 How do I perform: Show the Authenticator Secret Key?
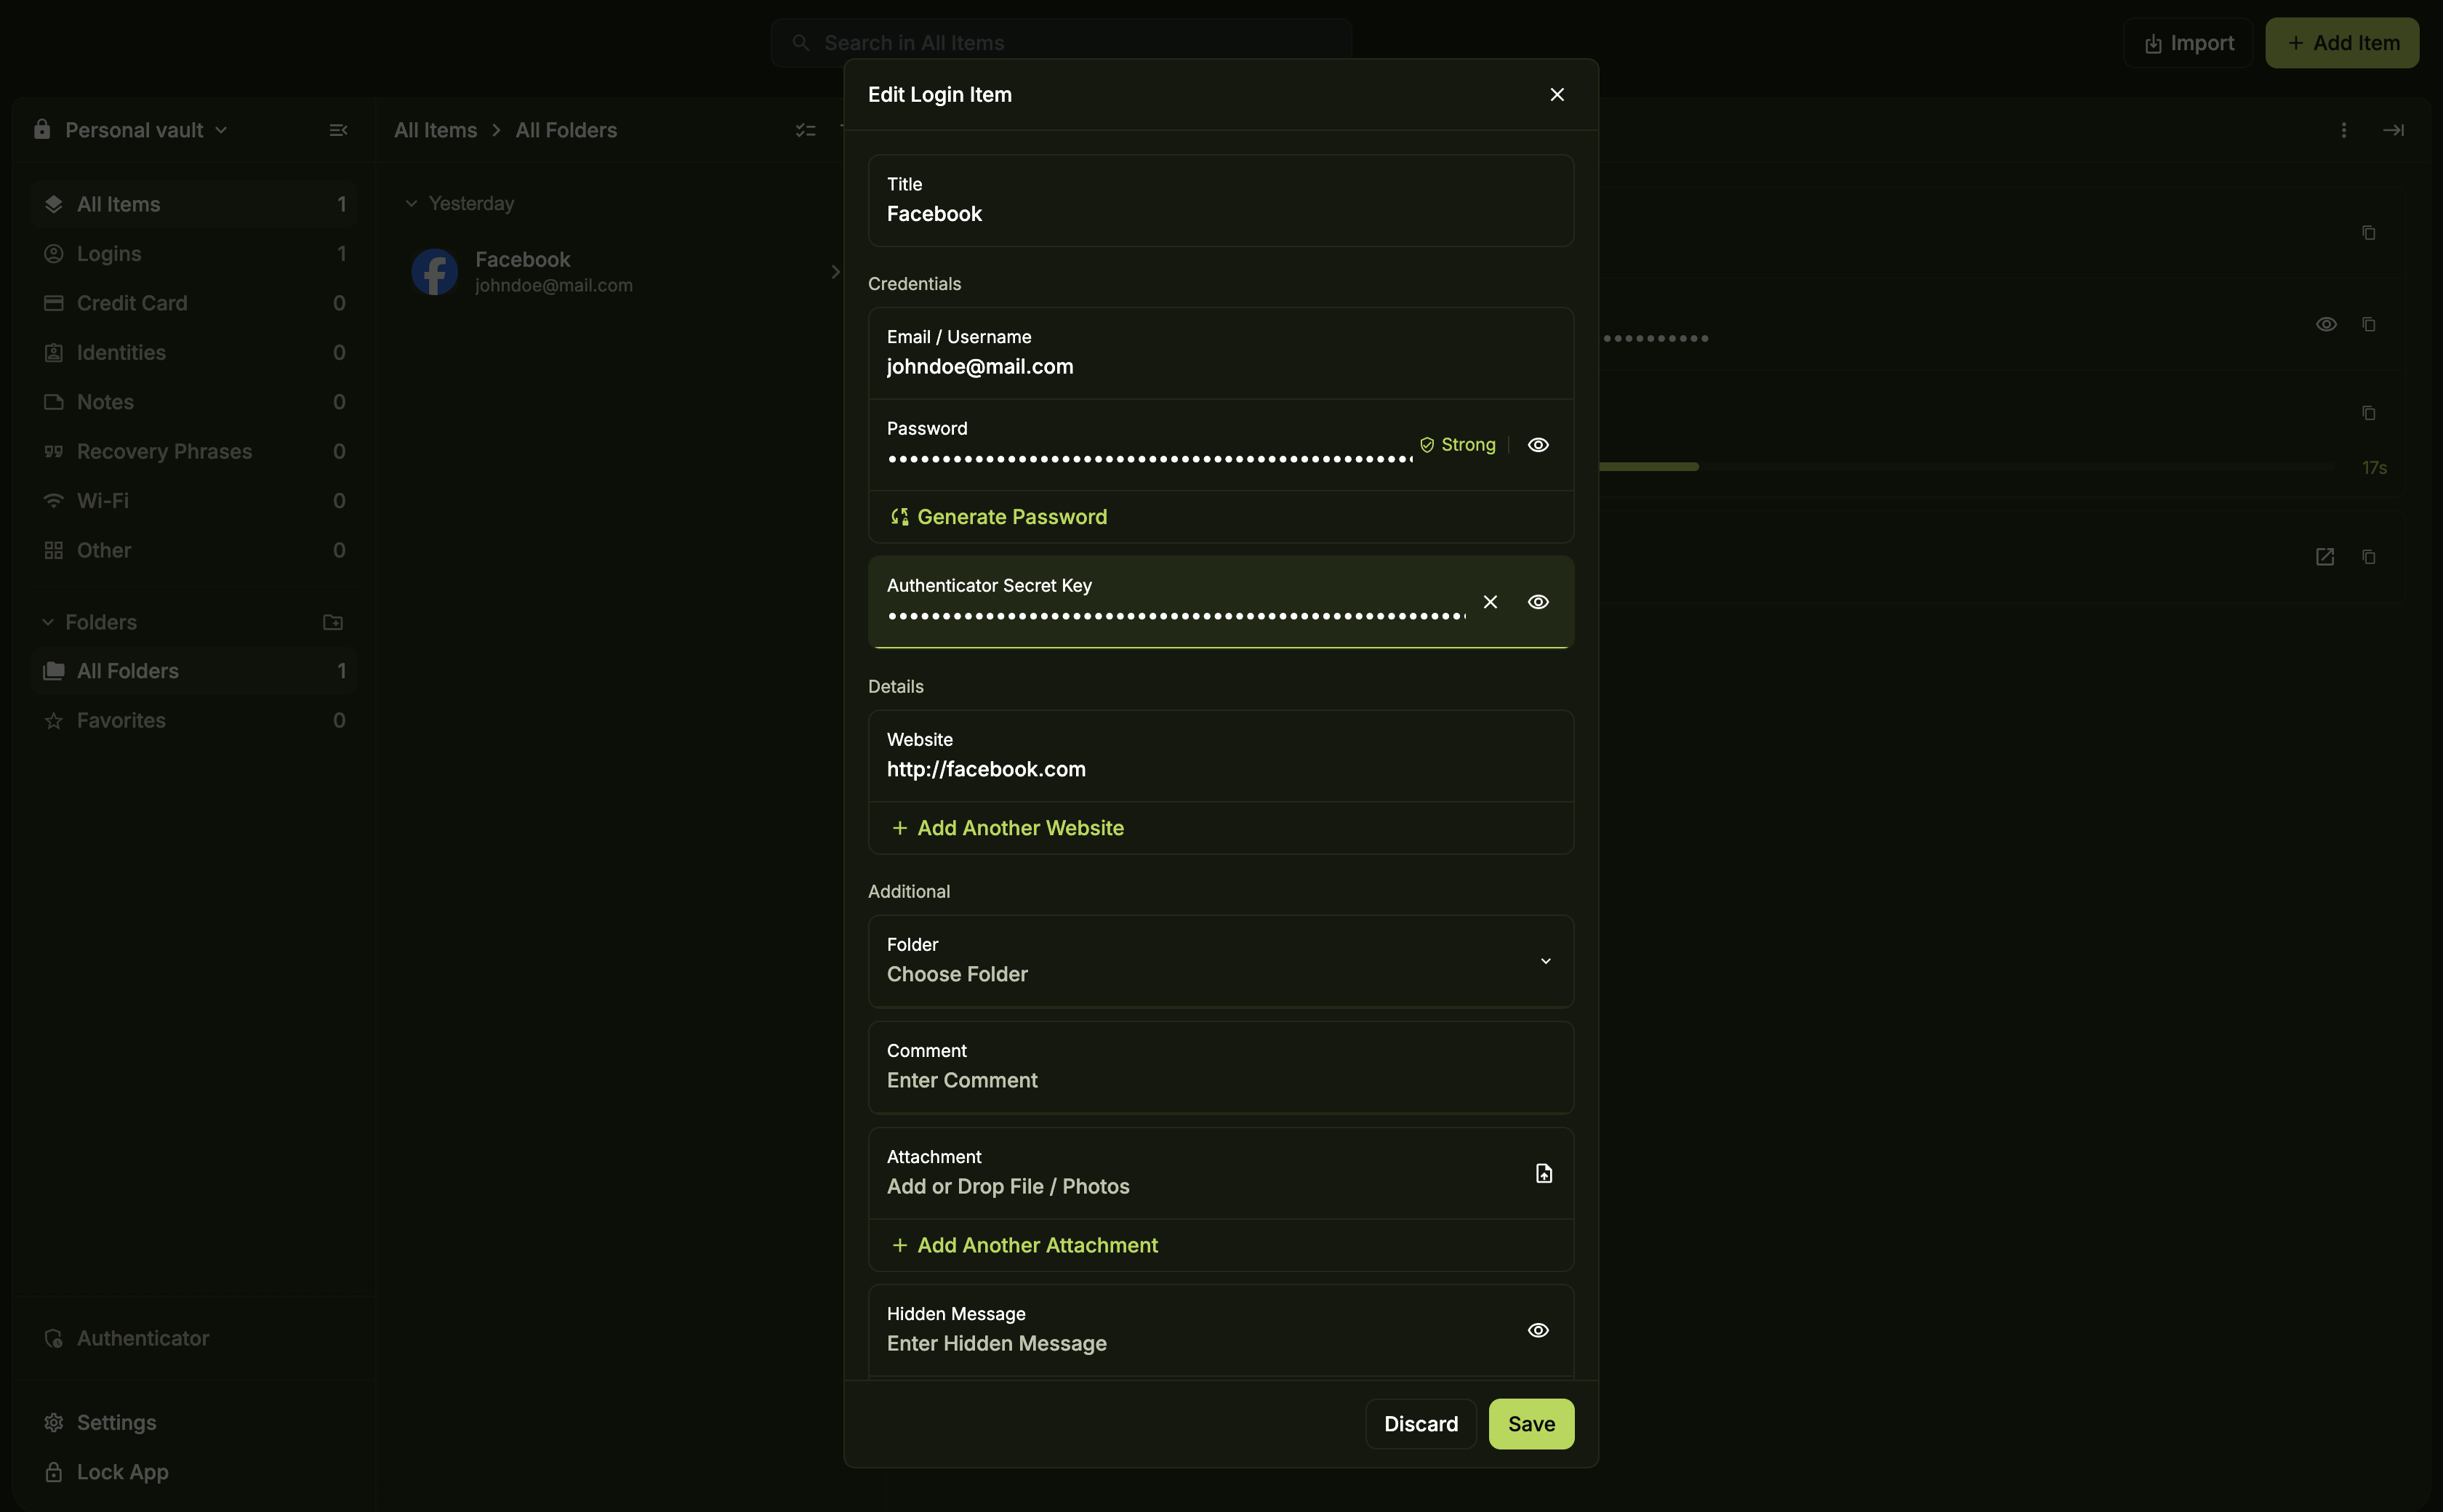point(1538,602)
